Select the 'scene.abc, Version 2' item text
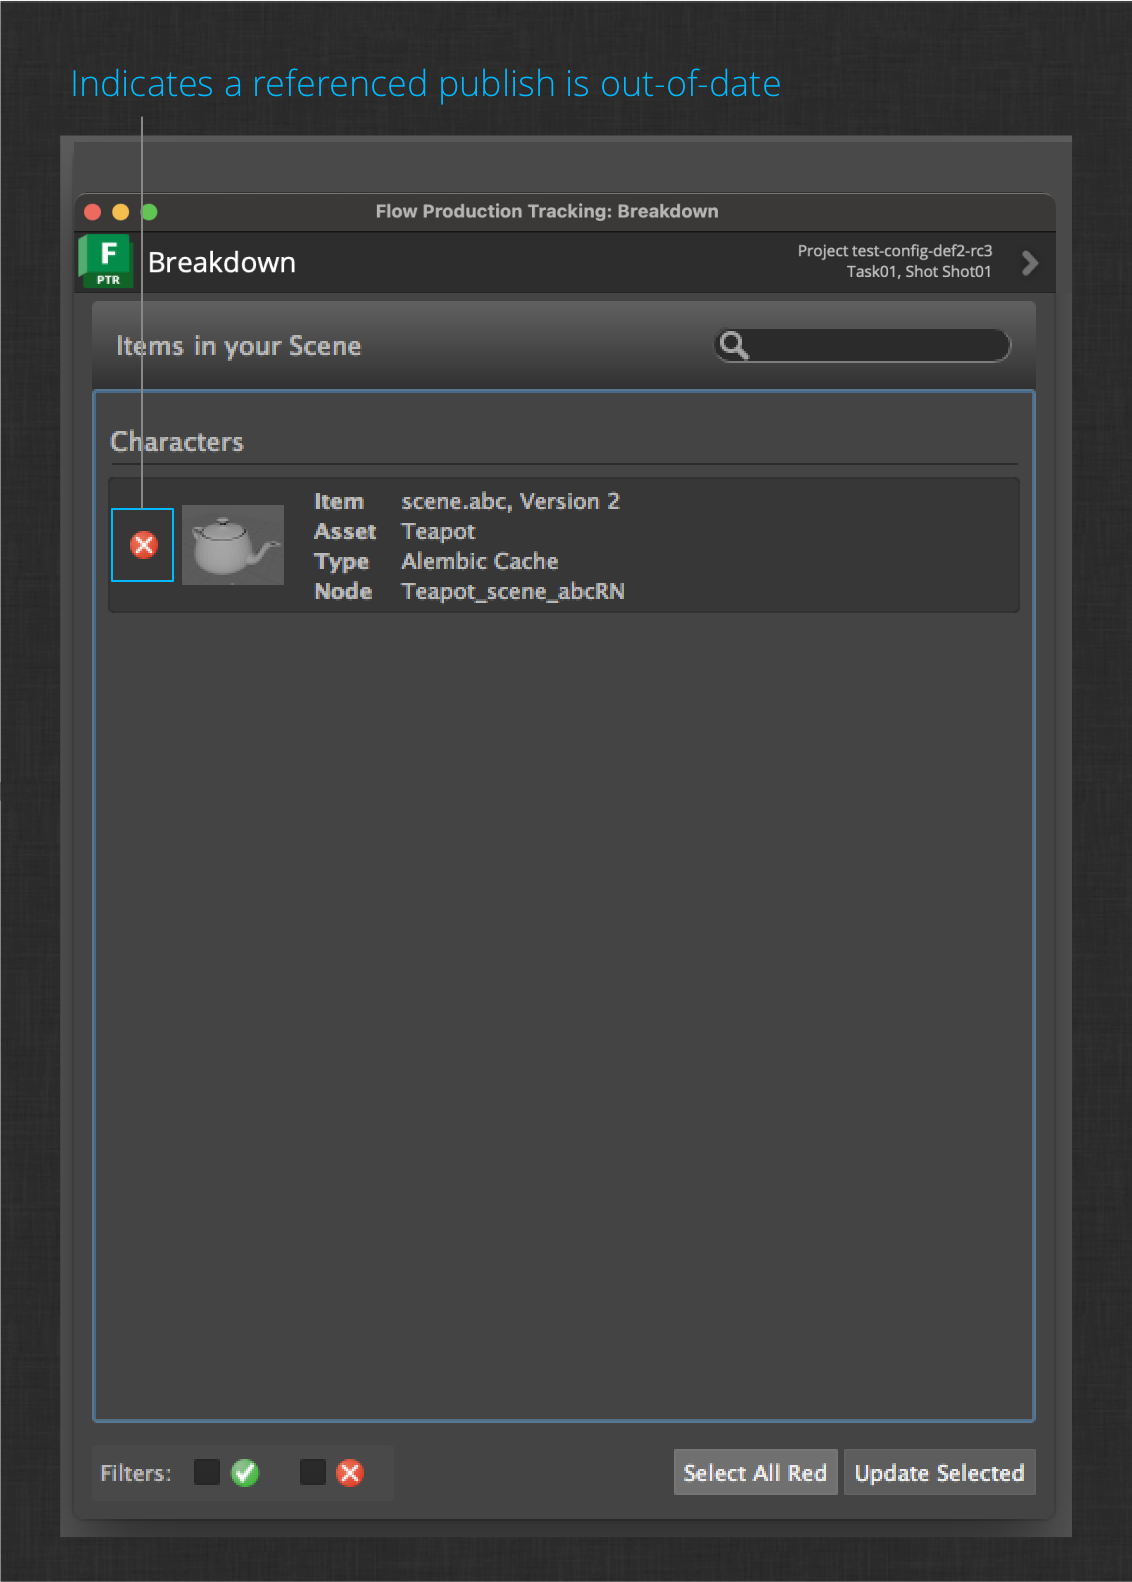This screenshot has height=1582, width=1132. point(511,501)
